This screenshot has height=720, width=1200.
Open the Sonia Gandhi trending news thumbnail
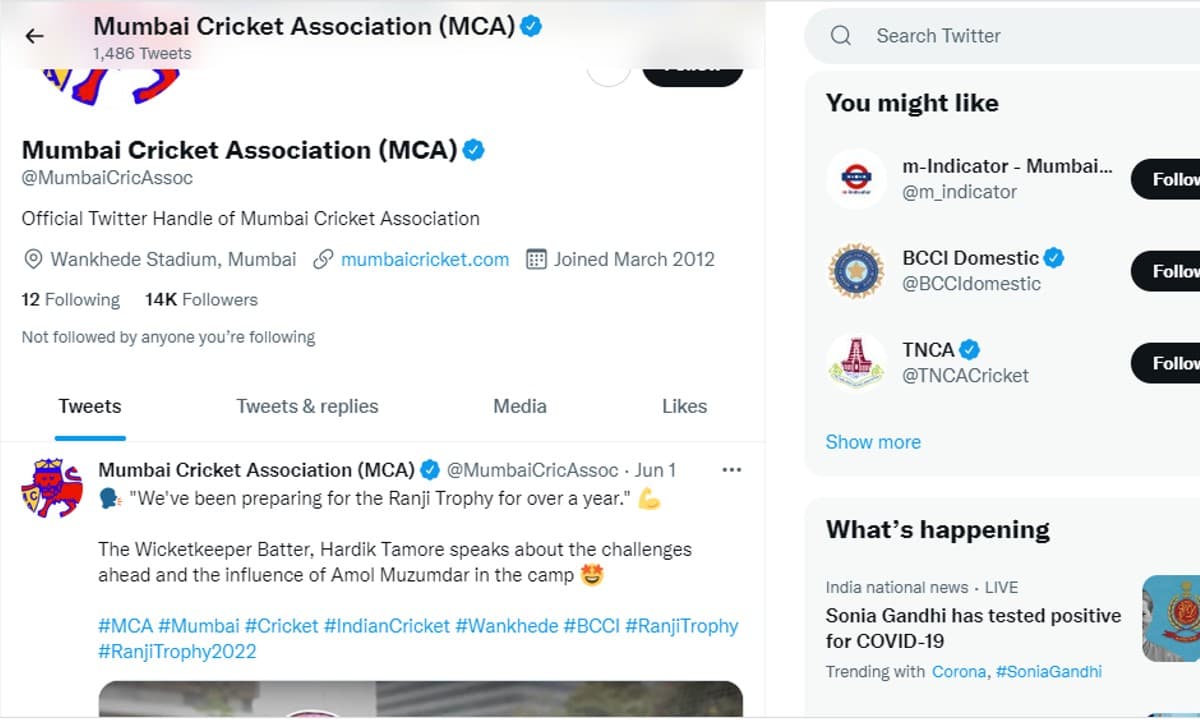pyautogui.click(x=1171, y=618)
